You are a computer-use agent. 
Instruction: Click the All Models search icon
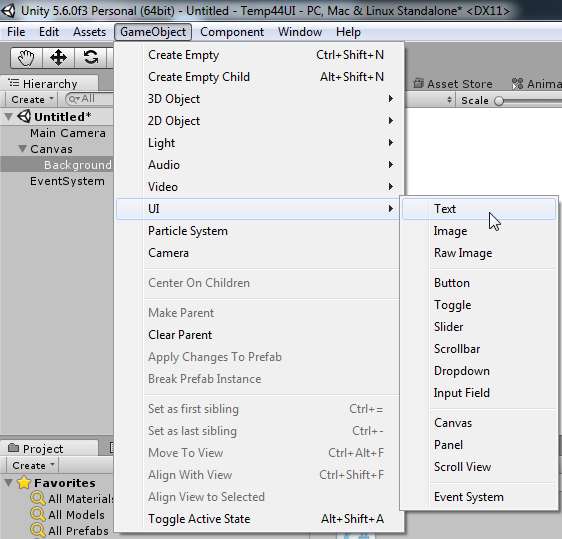(38, 514)
